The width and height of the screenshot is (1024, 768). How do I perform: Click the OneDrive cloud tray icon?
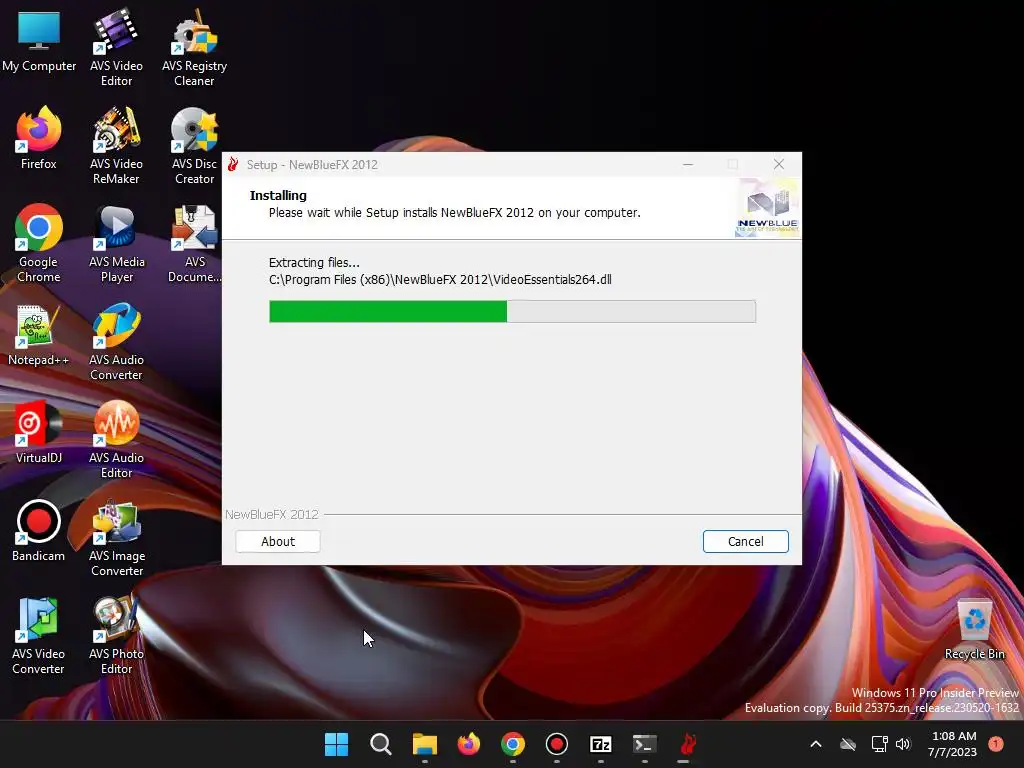848,744
